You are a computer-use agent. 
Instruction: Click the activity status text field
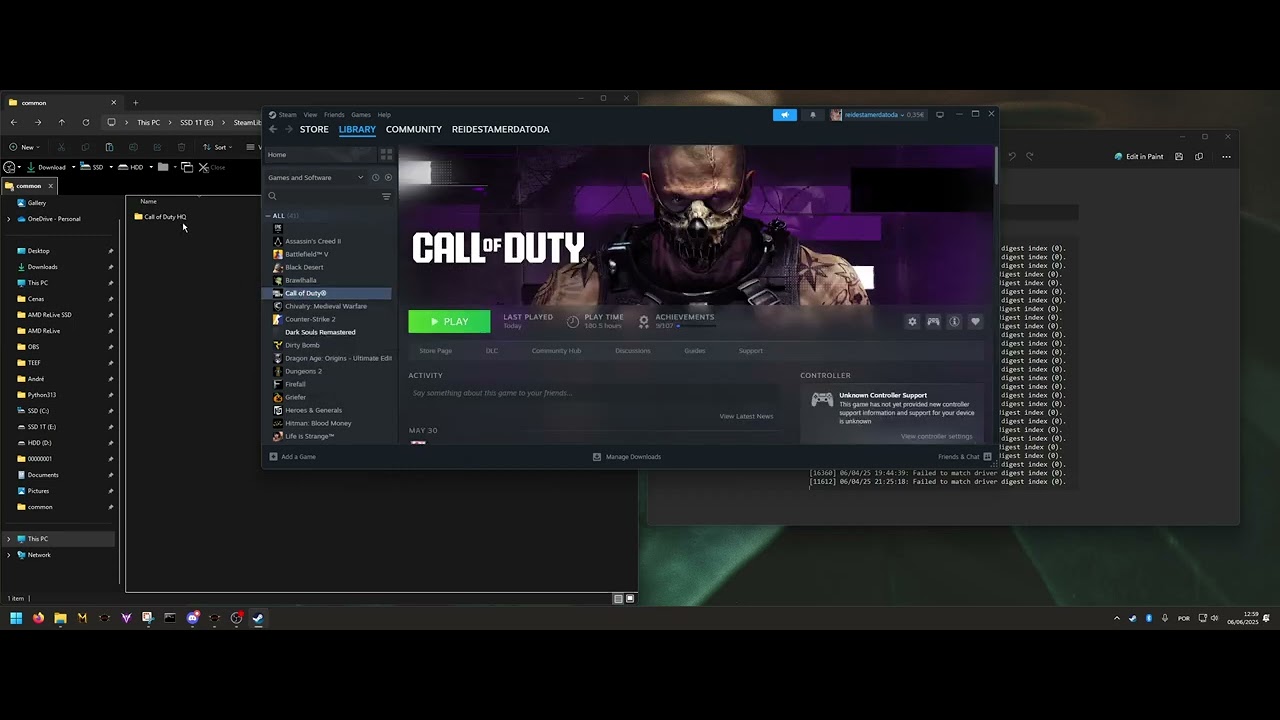594,393
